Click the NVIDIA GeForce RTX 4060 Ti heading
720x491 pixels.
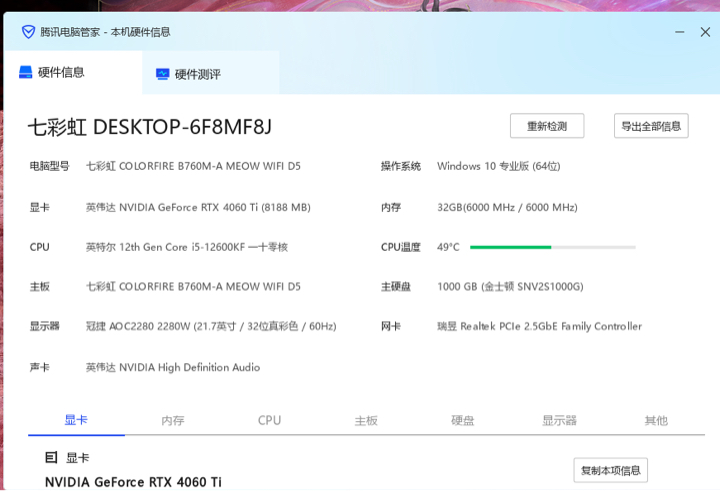[133, 482]
